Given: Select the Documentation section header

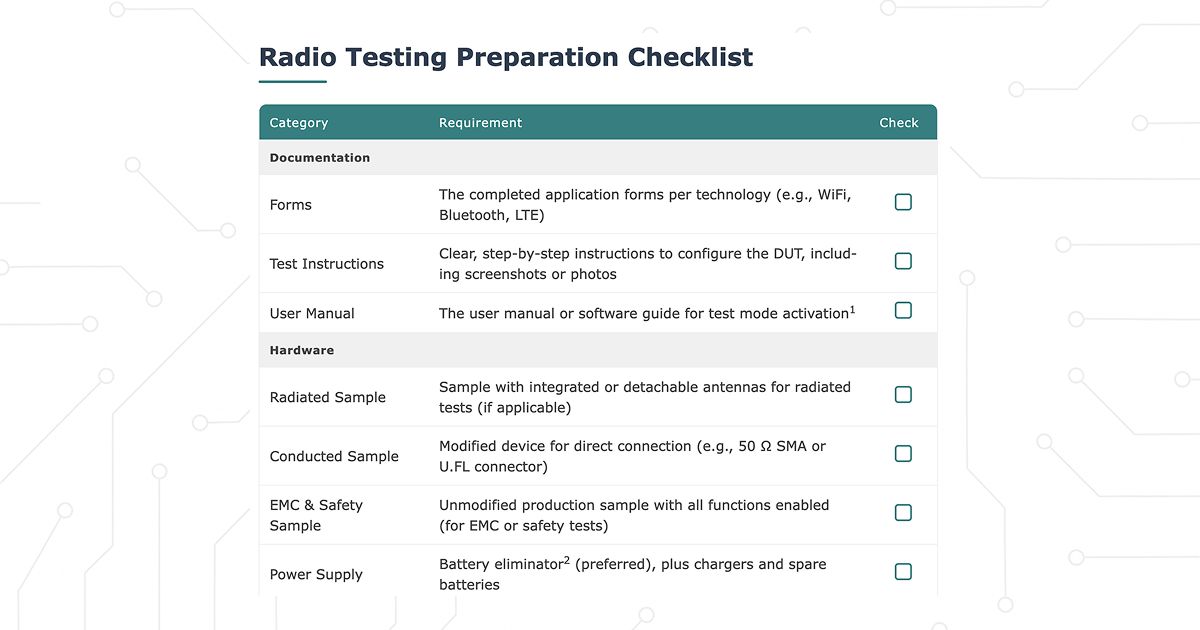Looking at the screenshot, I should (319, 157).
